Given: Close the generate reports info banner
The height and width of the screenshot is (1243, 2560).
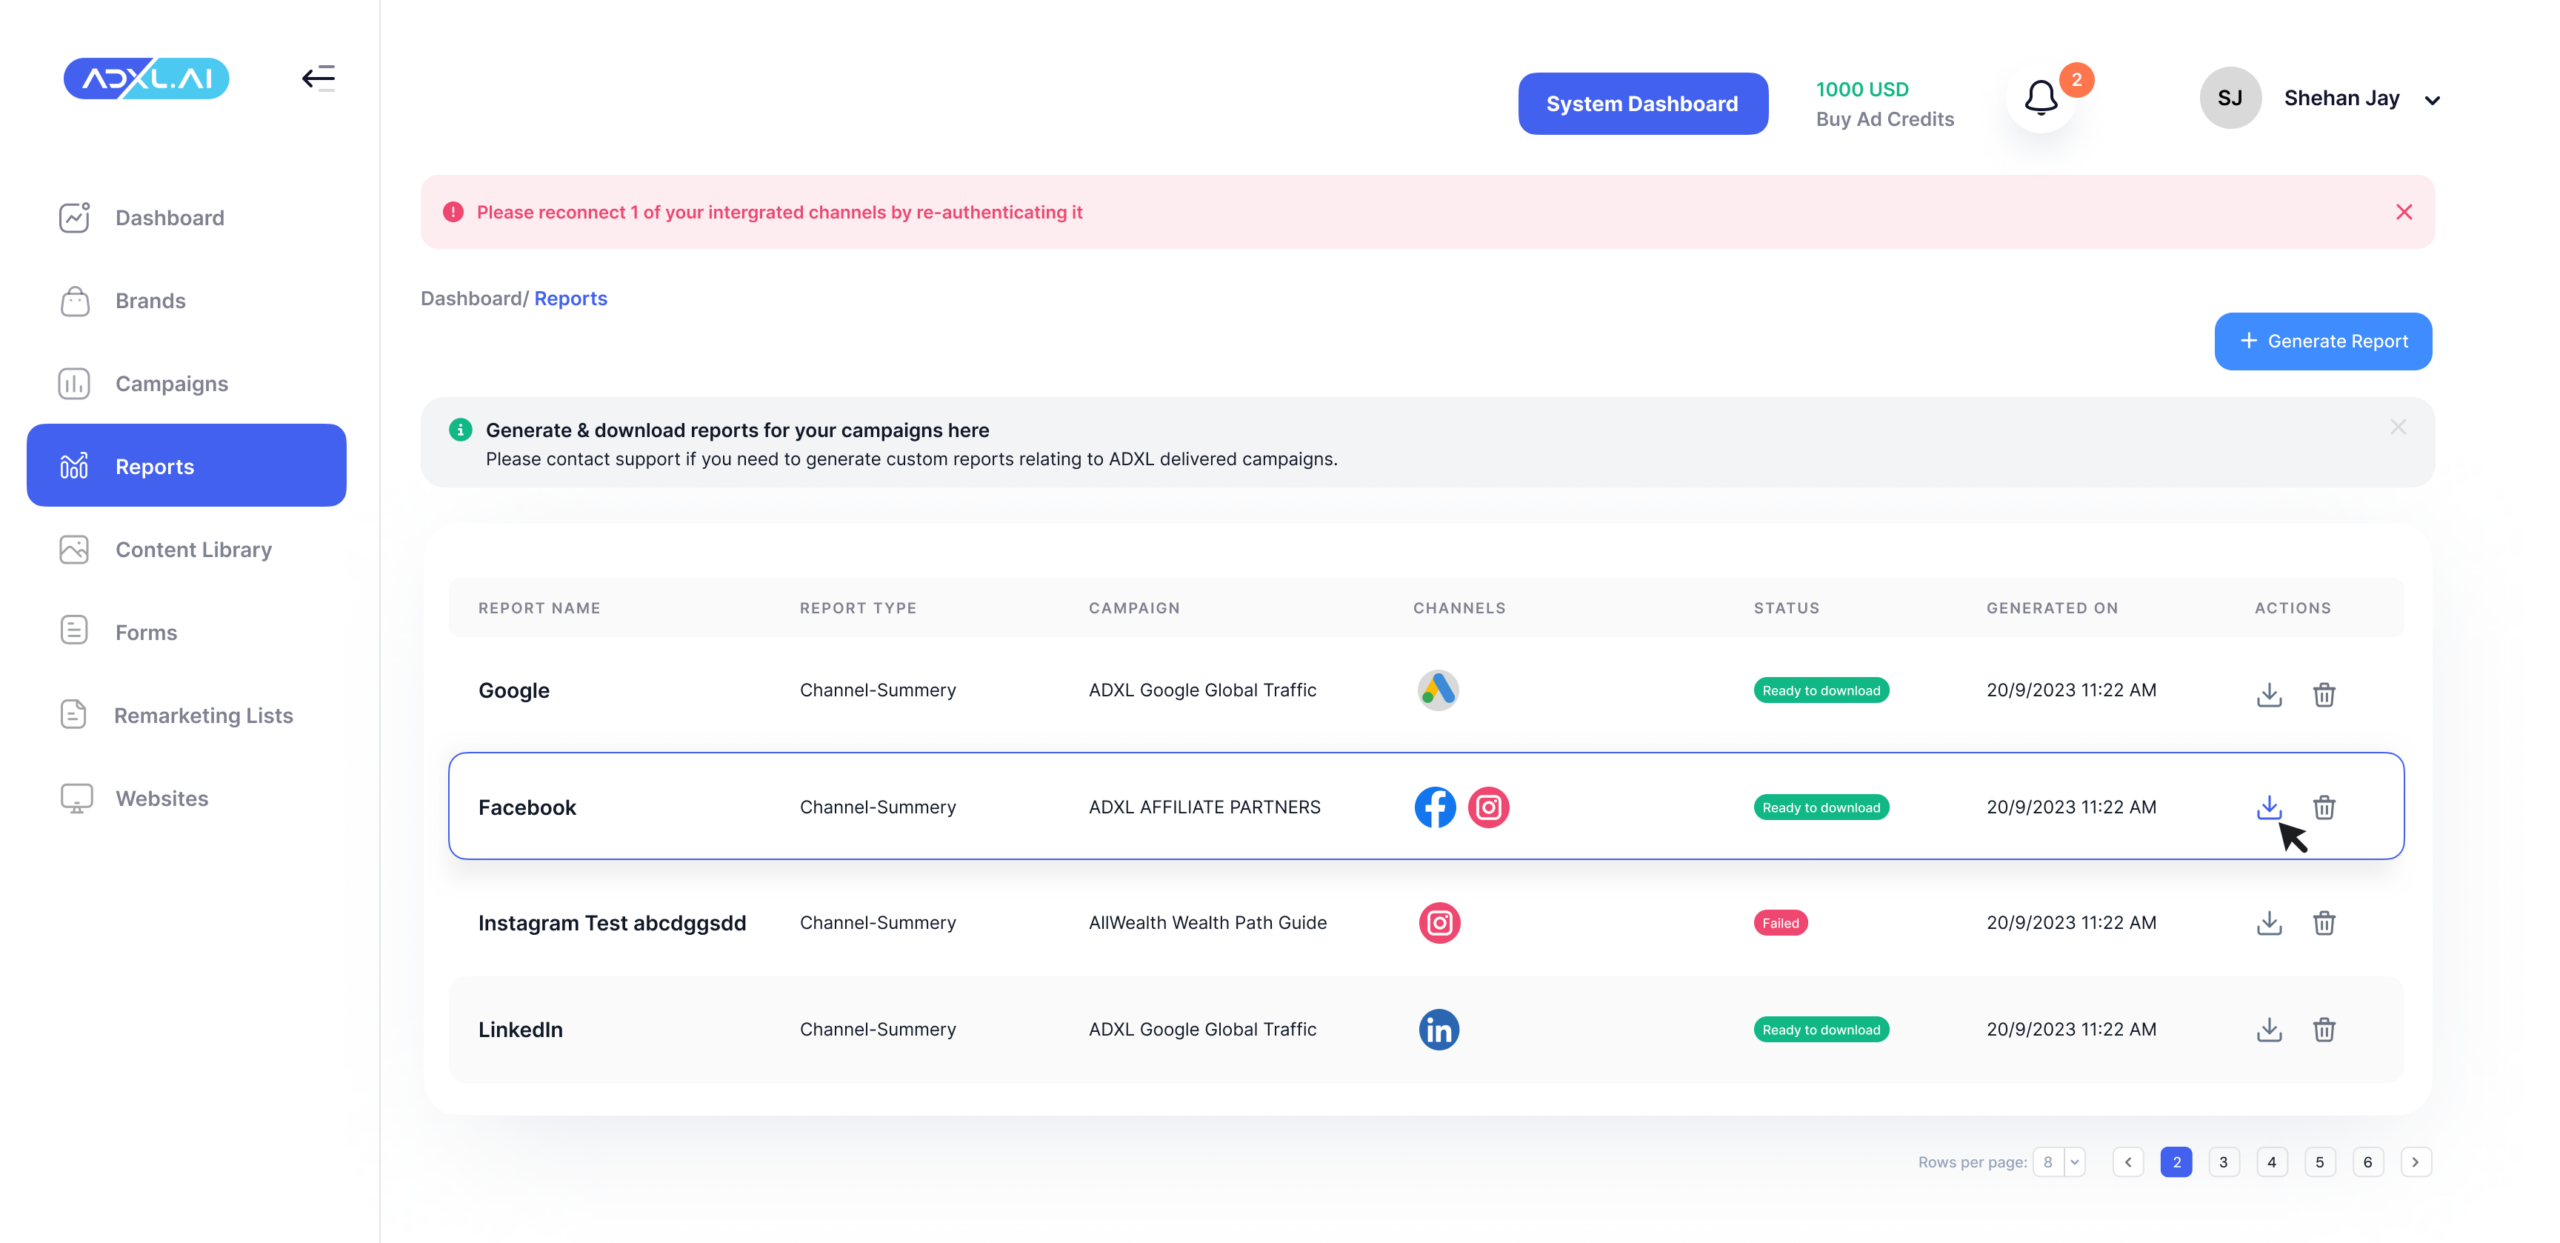Looking at the screenshot, I should (2398, 428).
